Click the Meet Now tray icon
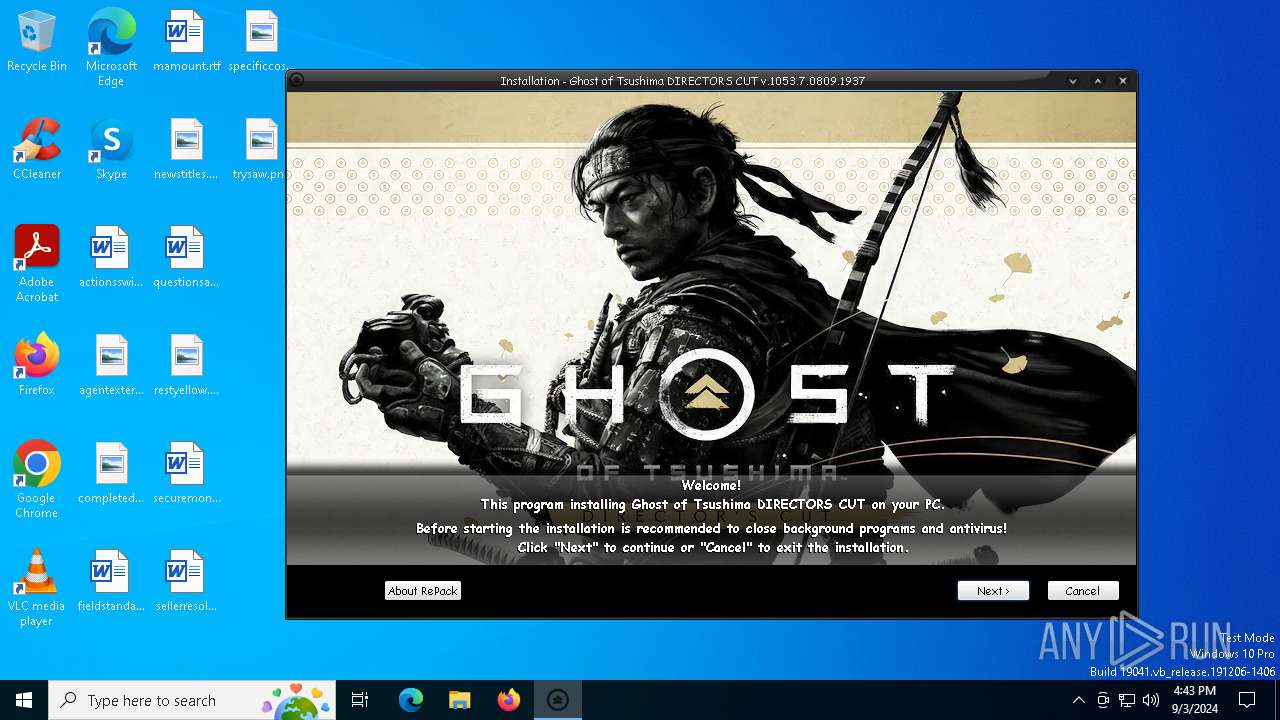Image resolution: width=1280 pixels, height=720 pixels. pos(1103,700)
